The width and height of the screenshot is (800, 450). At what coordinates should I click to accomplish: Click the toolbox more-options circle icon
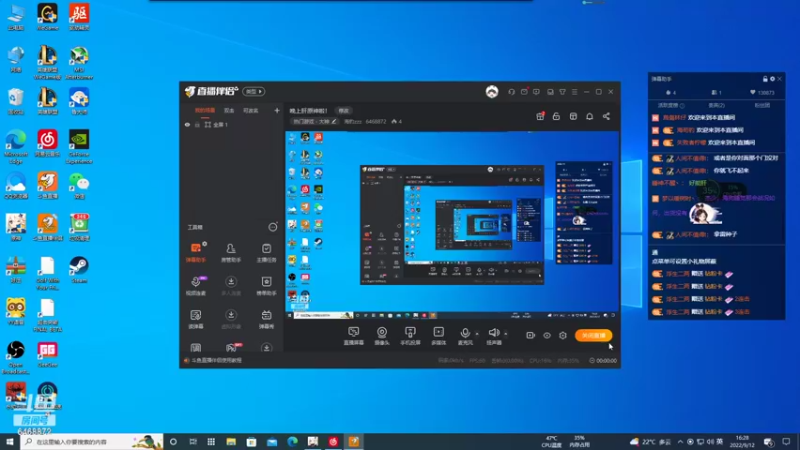(273, 228)
